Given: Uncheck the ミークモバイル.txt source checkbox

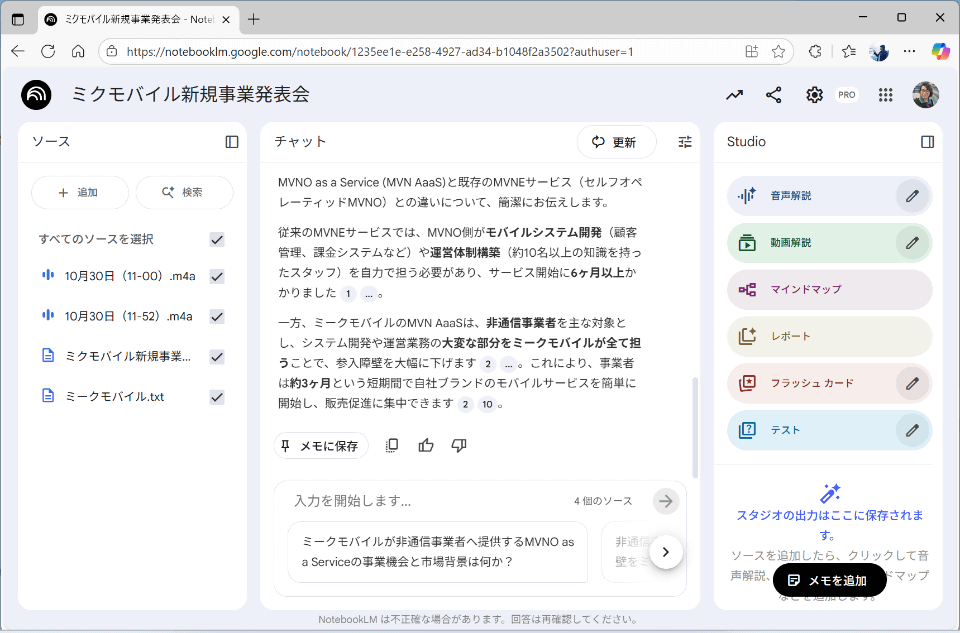Looking at the screenshot, I should [217, 397].
